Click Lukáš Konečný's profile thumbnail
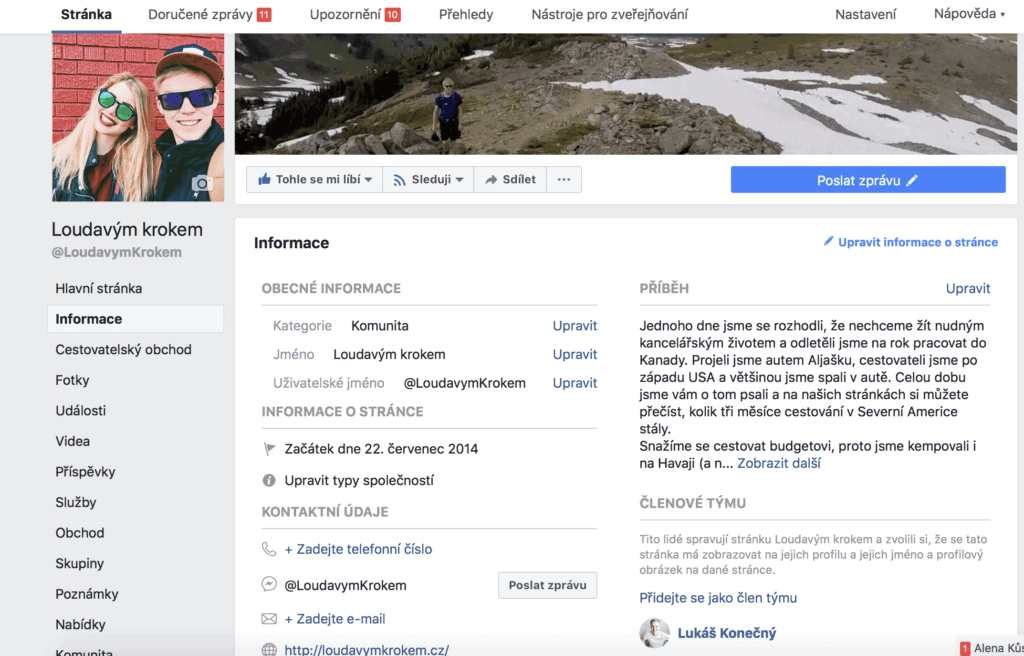Image resolution: width=1024 pixels, height=656 pixels. click(x=654, y=632)
